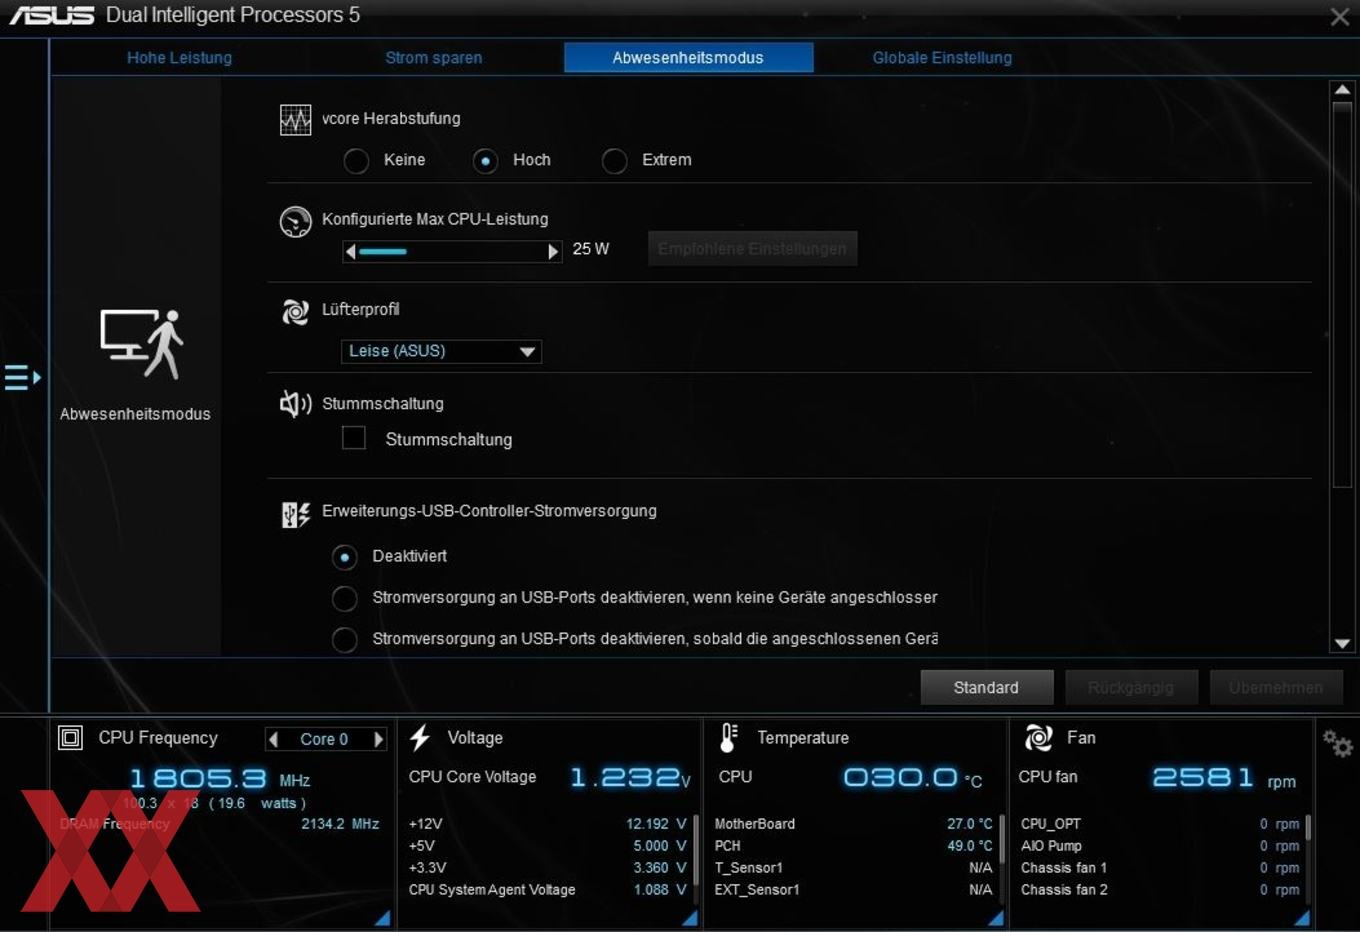The image size is (1360, 932).
Task: Open monitor settings gear icon
Action: click(1337, 743)
